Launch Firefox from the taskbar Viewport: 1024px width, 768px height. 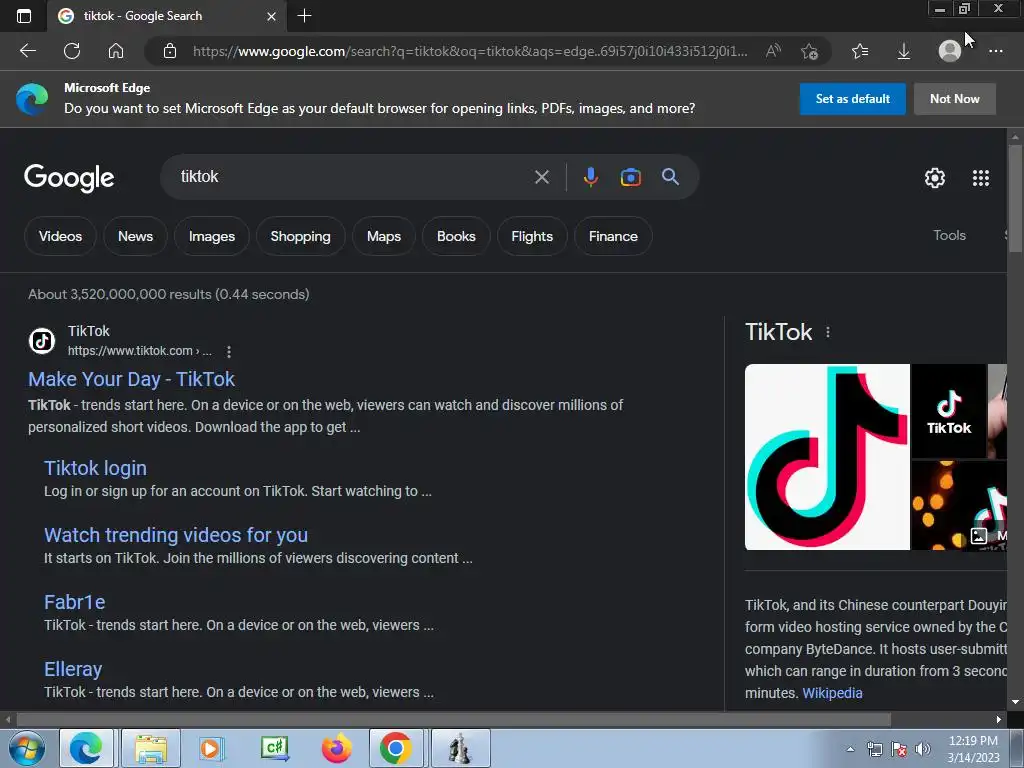(x=336, y=748)
